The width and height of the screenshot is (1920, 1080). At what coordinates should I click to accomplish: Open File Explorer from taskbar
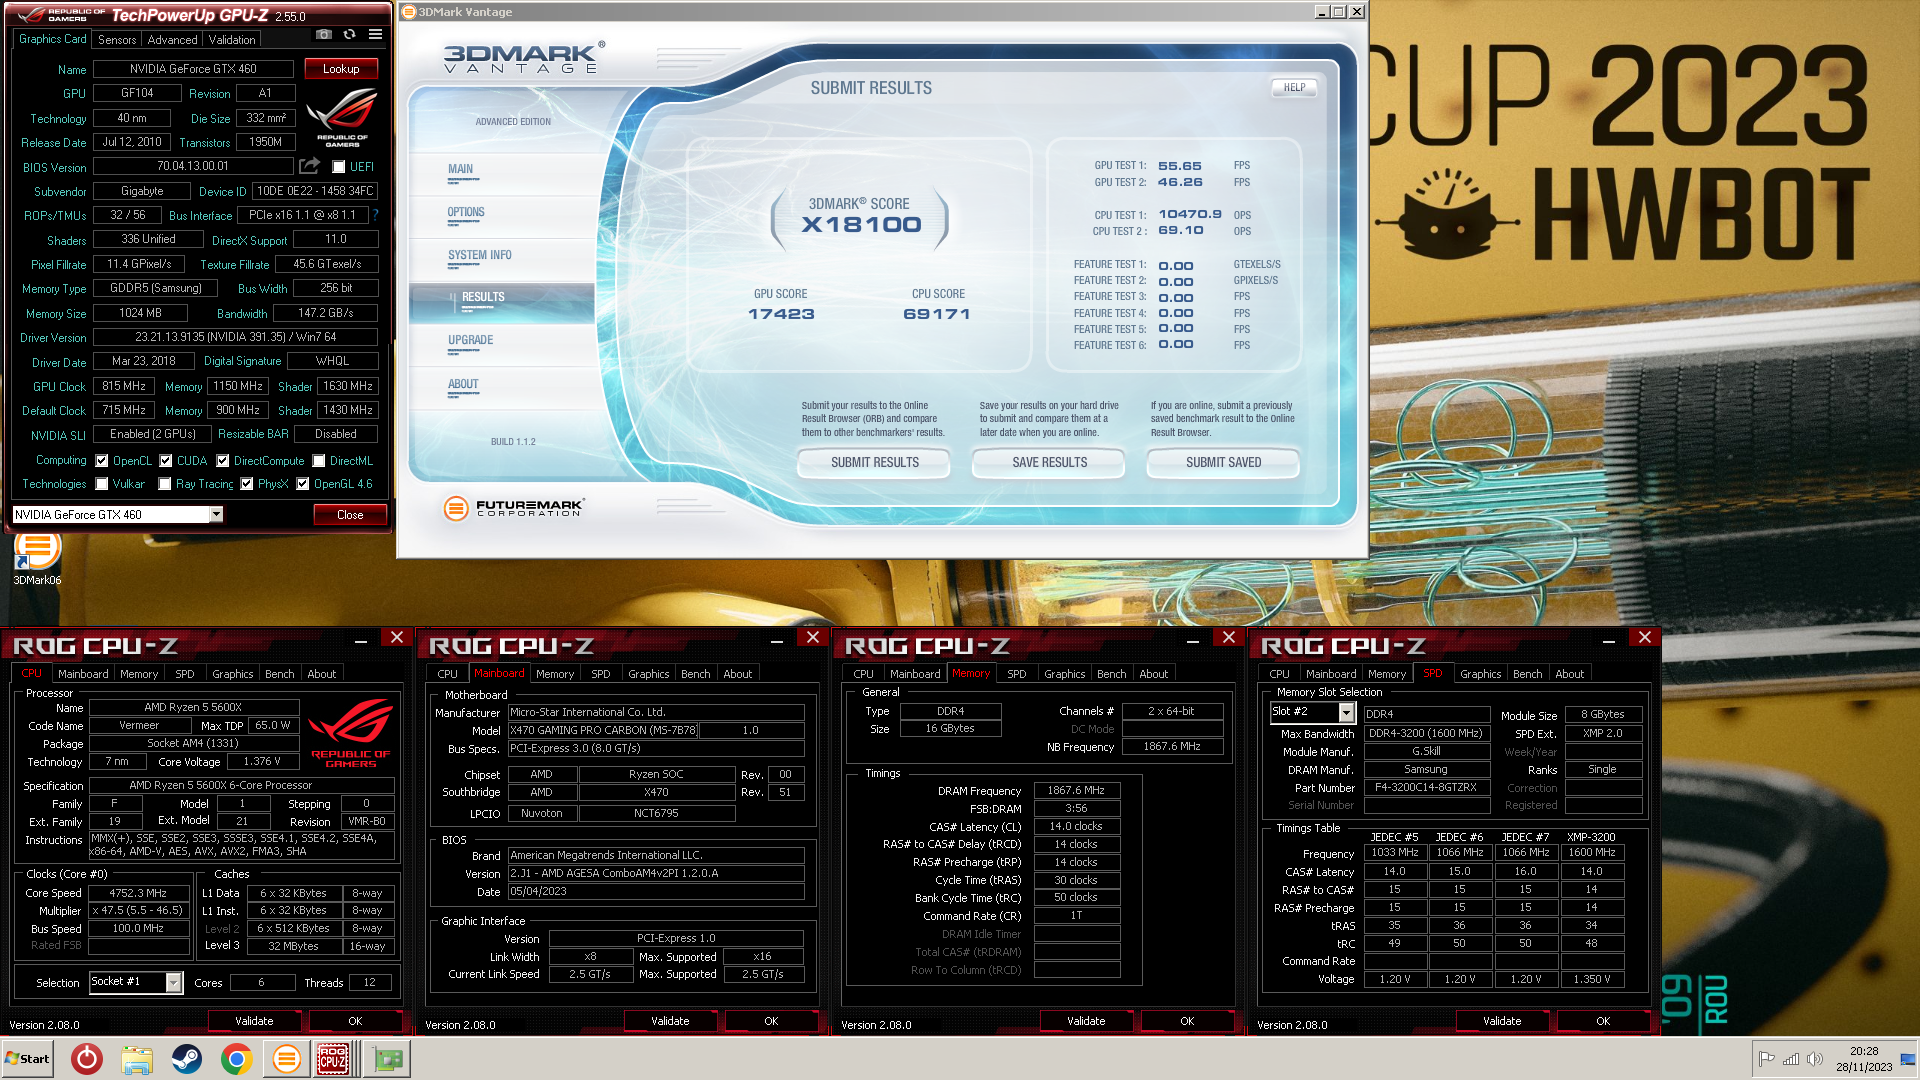[x=137, y=1059]
